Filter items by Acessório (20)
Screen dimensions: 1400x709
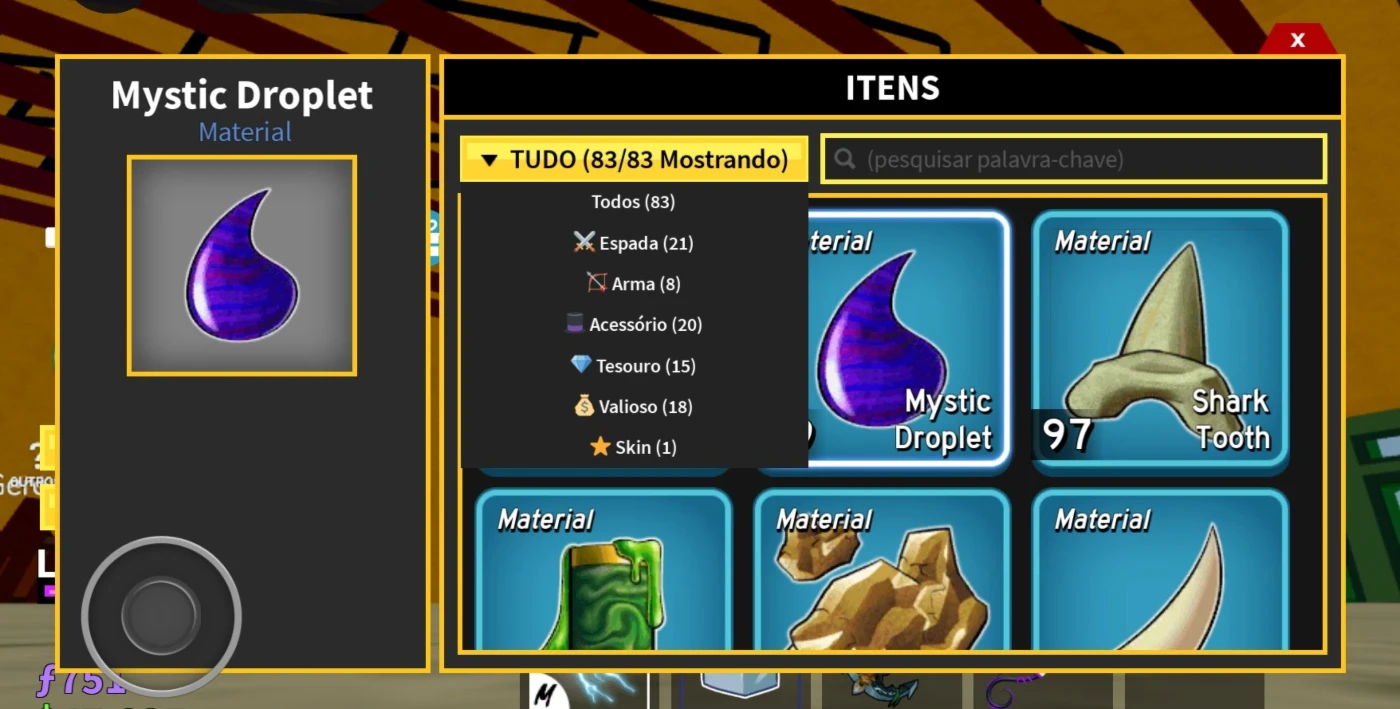coord(633,325)
